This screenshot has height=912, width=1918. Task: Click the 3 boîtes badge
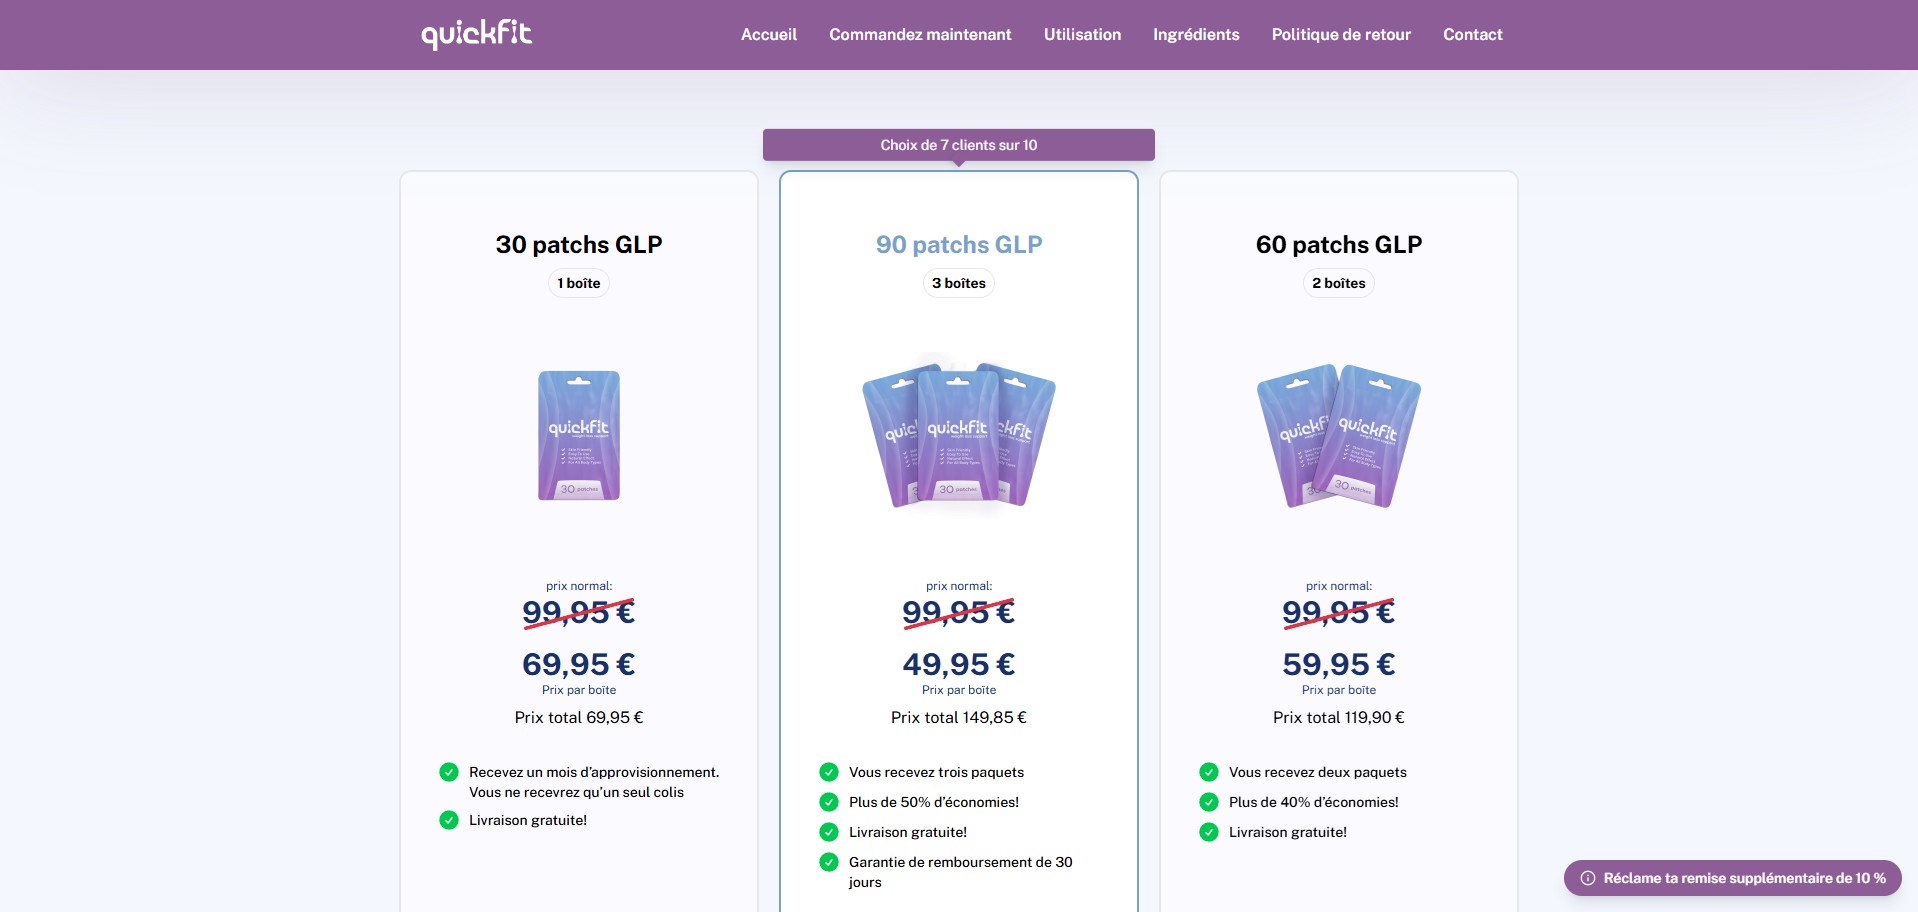(x=959, y=283)
